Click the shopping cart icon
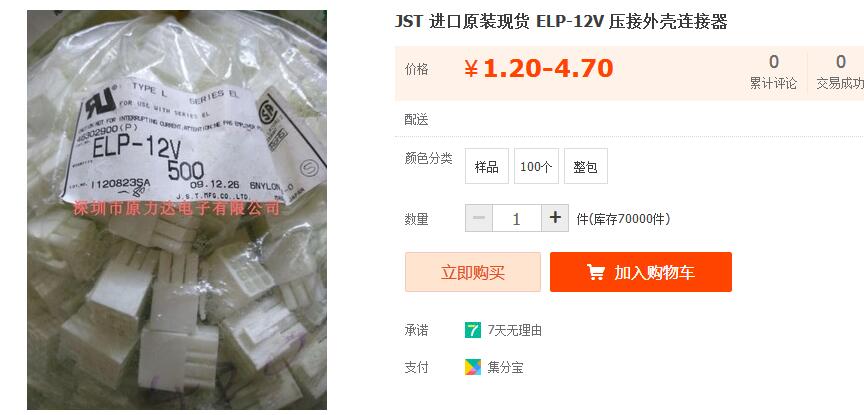The width and height of the screenshot is (864, 415). pyautogui.click(x=595, y=272)
